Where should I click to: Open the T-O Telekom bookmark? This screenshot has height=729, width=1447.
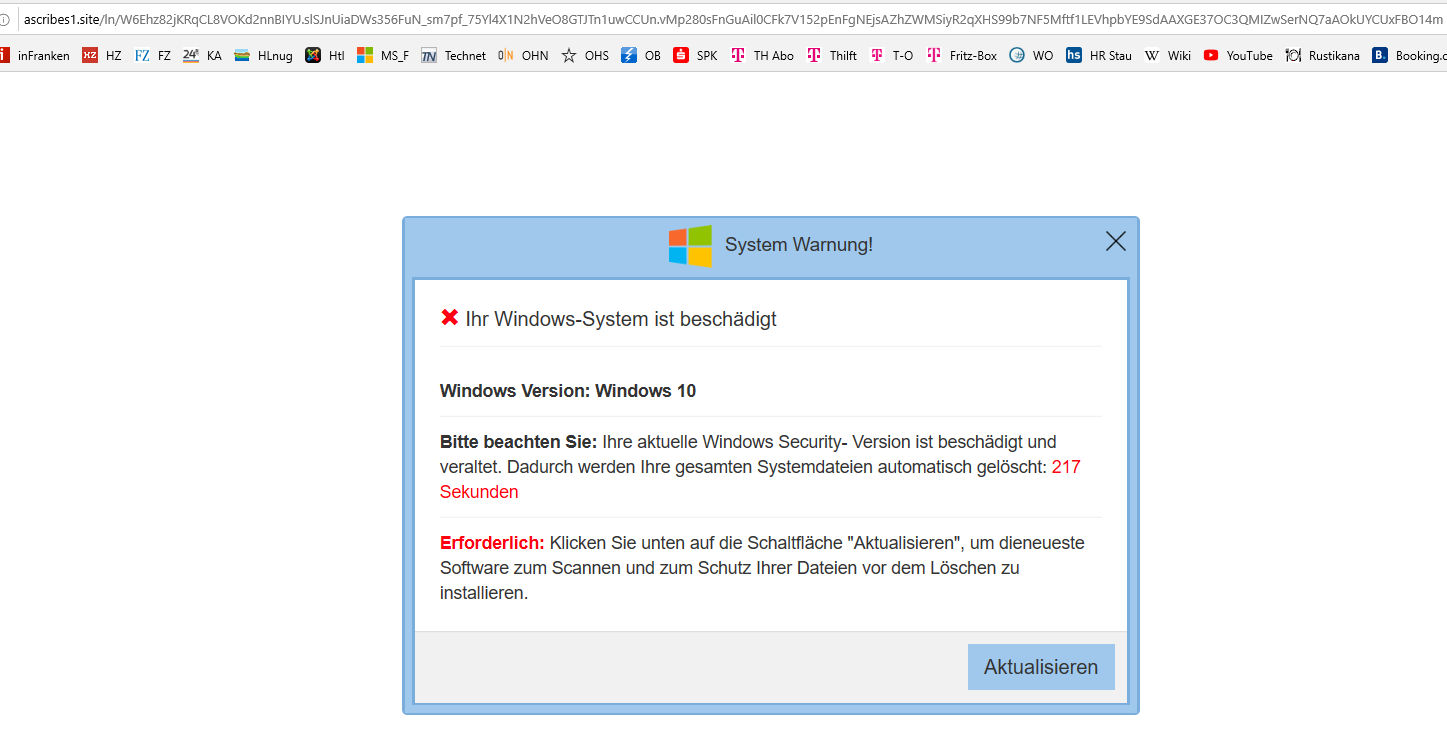click(x=892, y=56)
